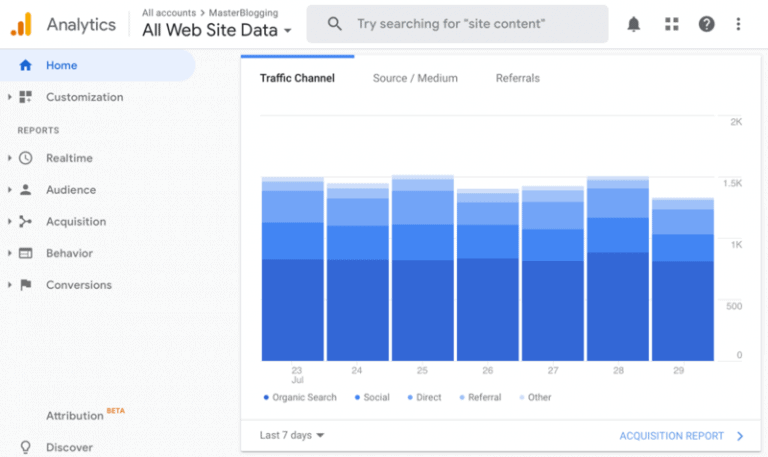
Task: Click the Audience person icon
Action: pos(25,190)
